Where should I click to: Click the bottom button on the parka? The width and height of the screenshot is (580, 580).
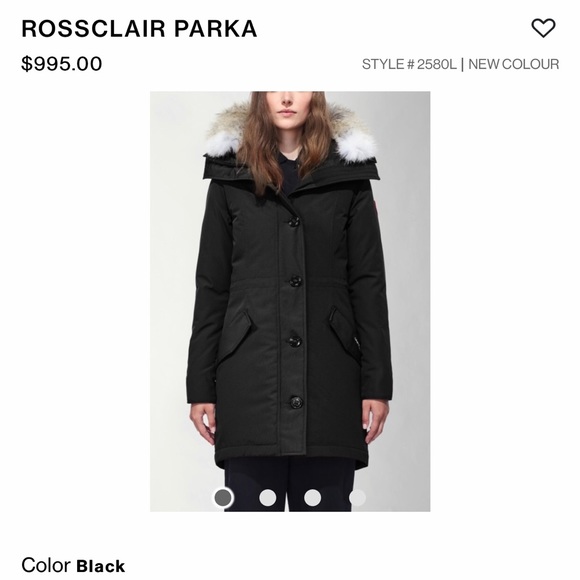coord(296,402)
